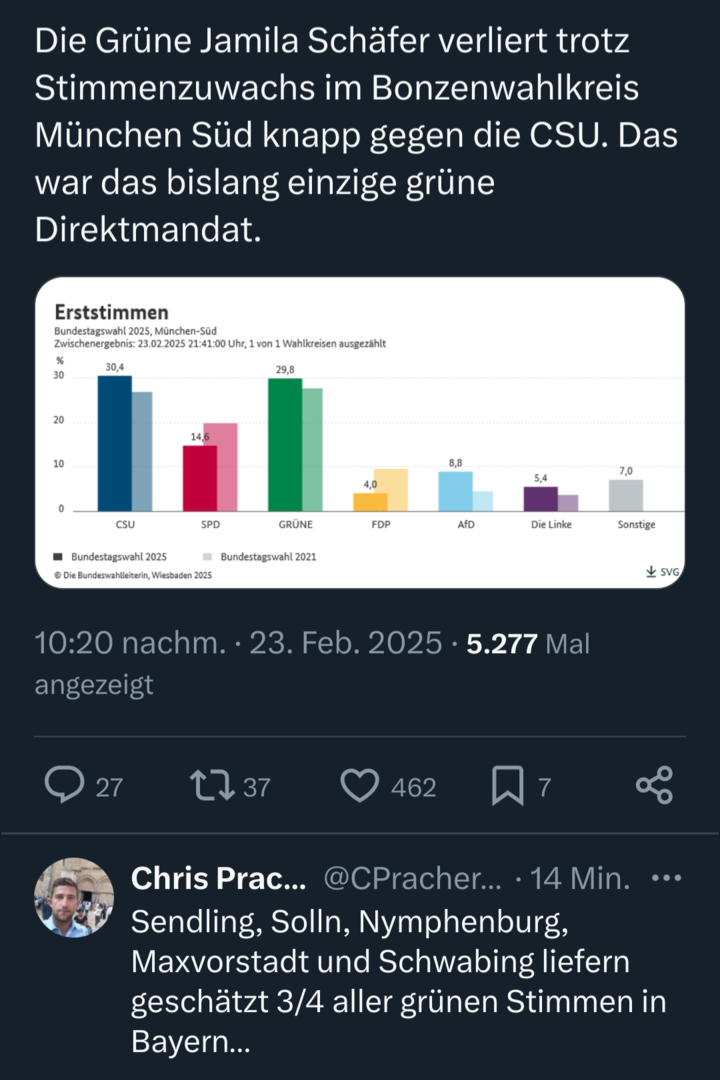Viewport: 720px width, 1080px height.
Task: Click the Bundestagswahl 2025 legend entry
Action: coord(110,557)
